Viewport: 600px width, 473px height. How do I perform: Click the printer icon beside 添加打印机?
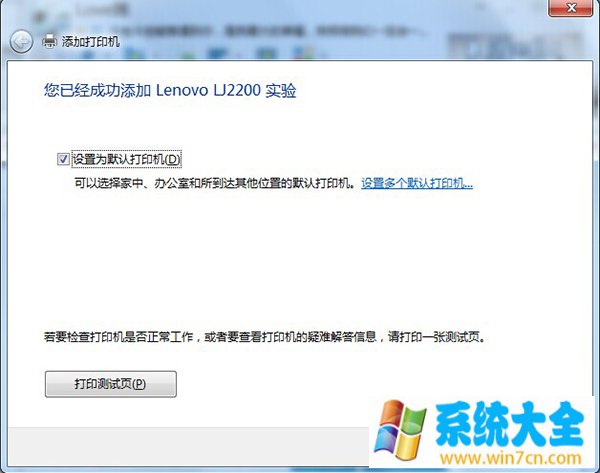click(x=49, y=41)
